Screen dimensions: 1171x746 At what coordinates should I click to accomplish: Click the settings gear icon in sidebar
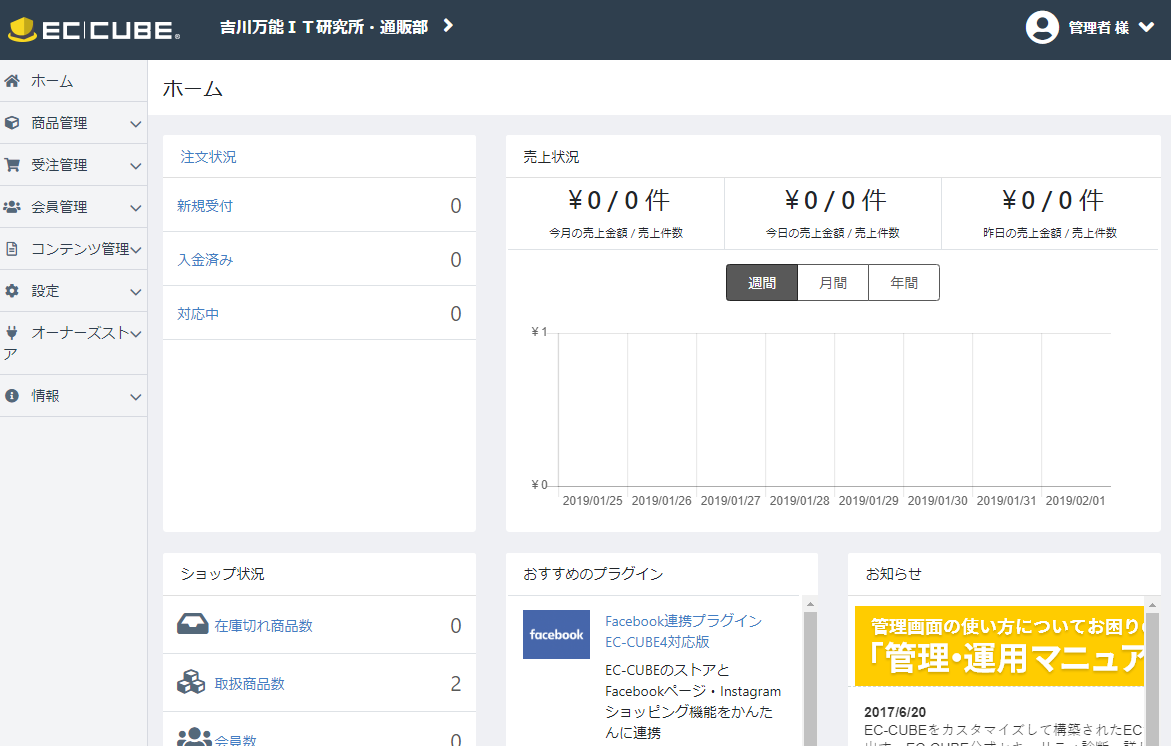[x=12, y=291]
